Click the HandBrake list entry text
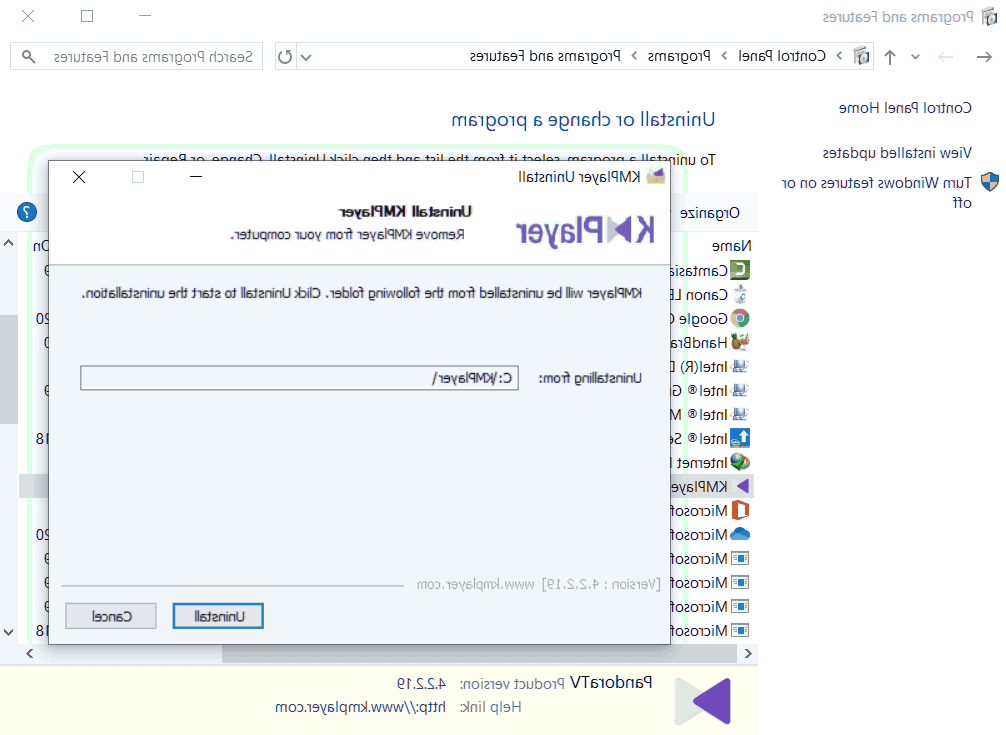This screenshot has width=1006, height=735. pos(699,342)
